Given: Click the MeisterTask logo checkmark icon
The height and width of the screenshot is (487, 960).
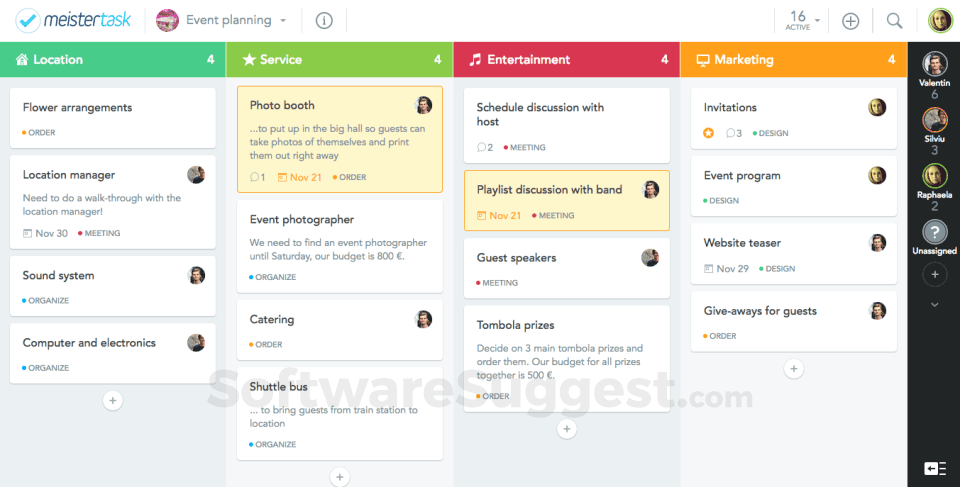Looking at the screenshot, I should 28,20.
